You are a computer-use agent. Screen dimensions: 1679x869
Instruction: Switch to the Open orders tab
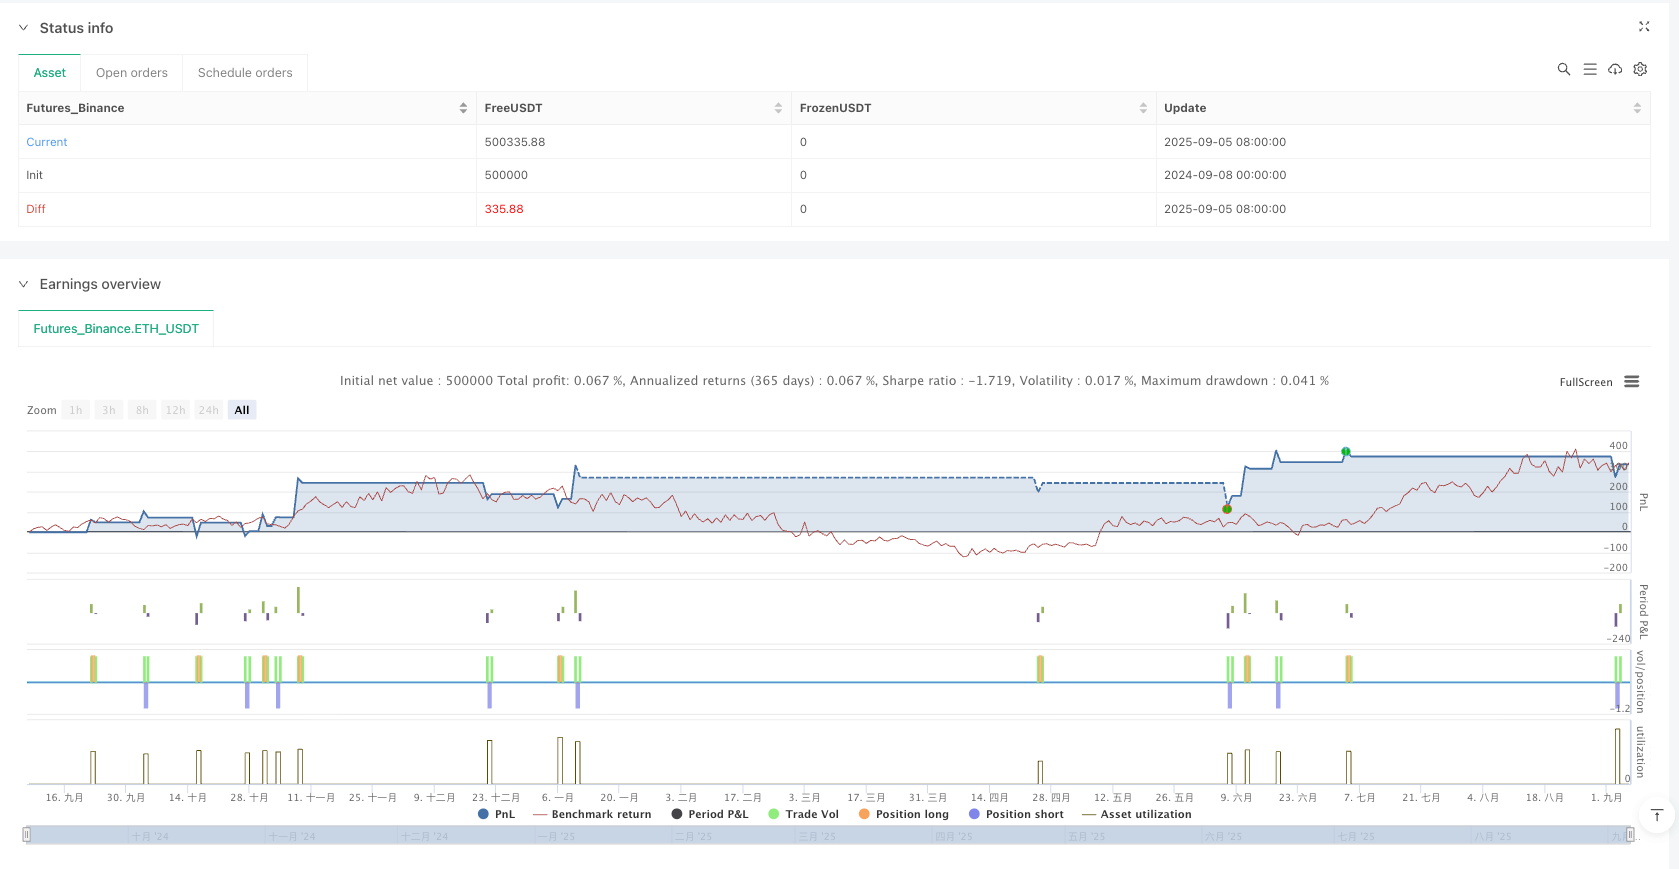tap(132, 73)
